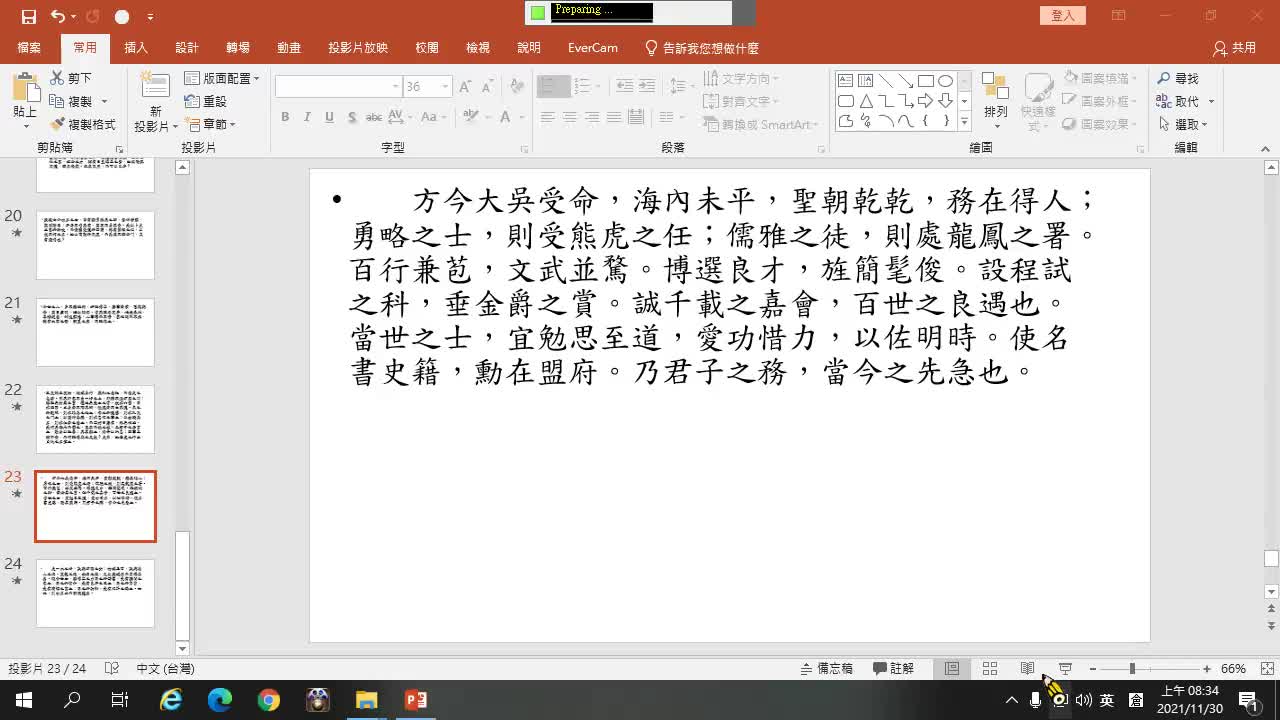Click the Notes (備忘稿) status bar button
Viewport: 1280px width, 720px height.
pyautogui.click(x=827, y=668)
